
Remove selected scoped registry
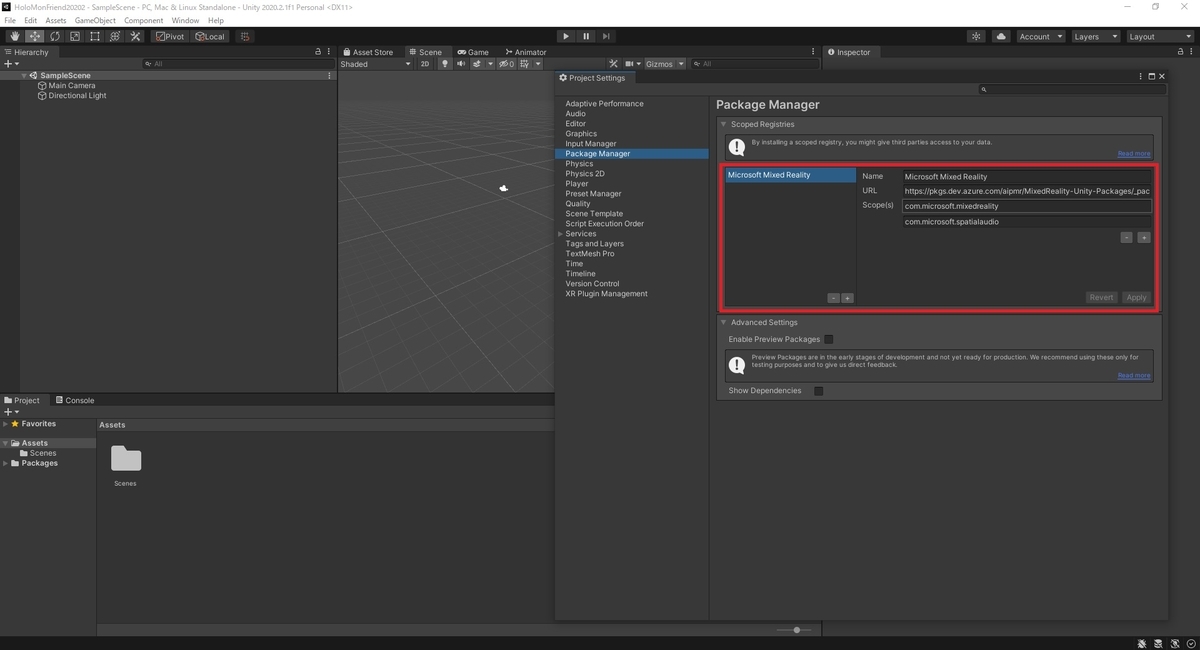point(833,298)
